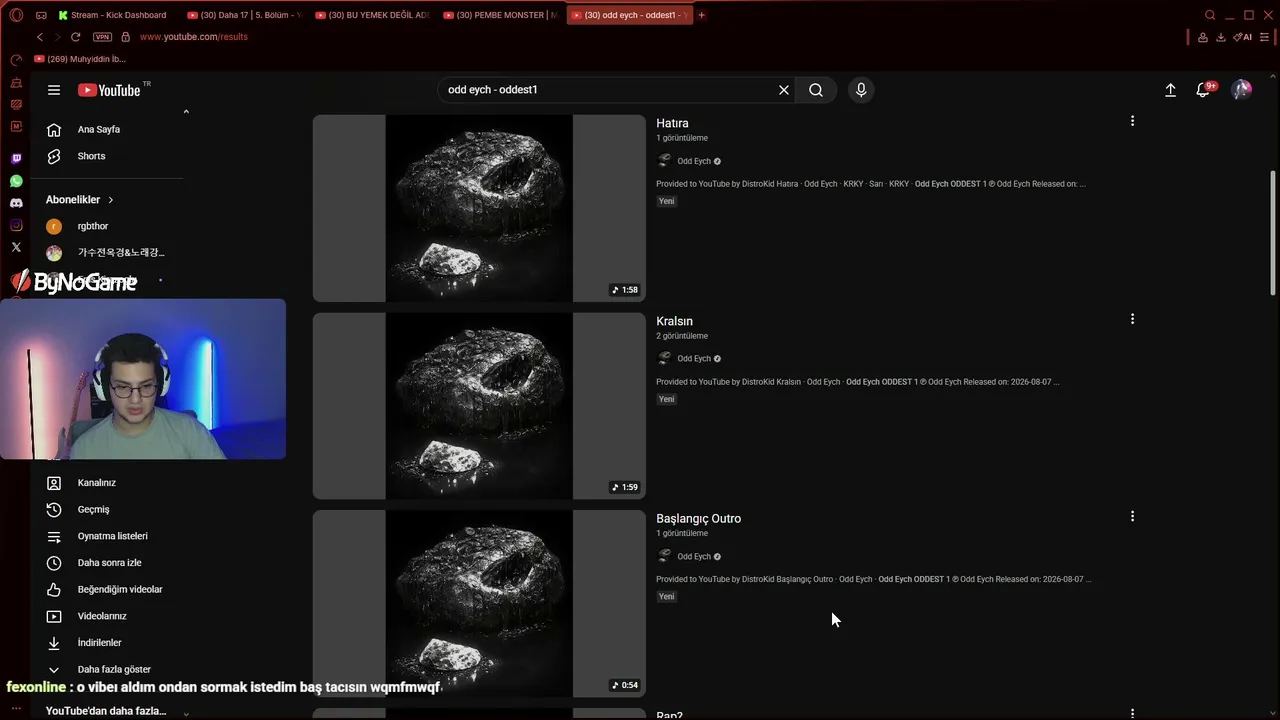The height and width of the screenshot is (720, 1280).
Task: Toggle the browser VPN badge
Action: tap(102, 37)
